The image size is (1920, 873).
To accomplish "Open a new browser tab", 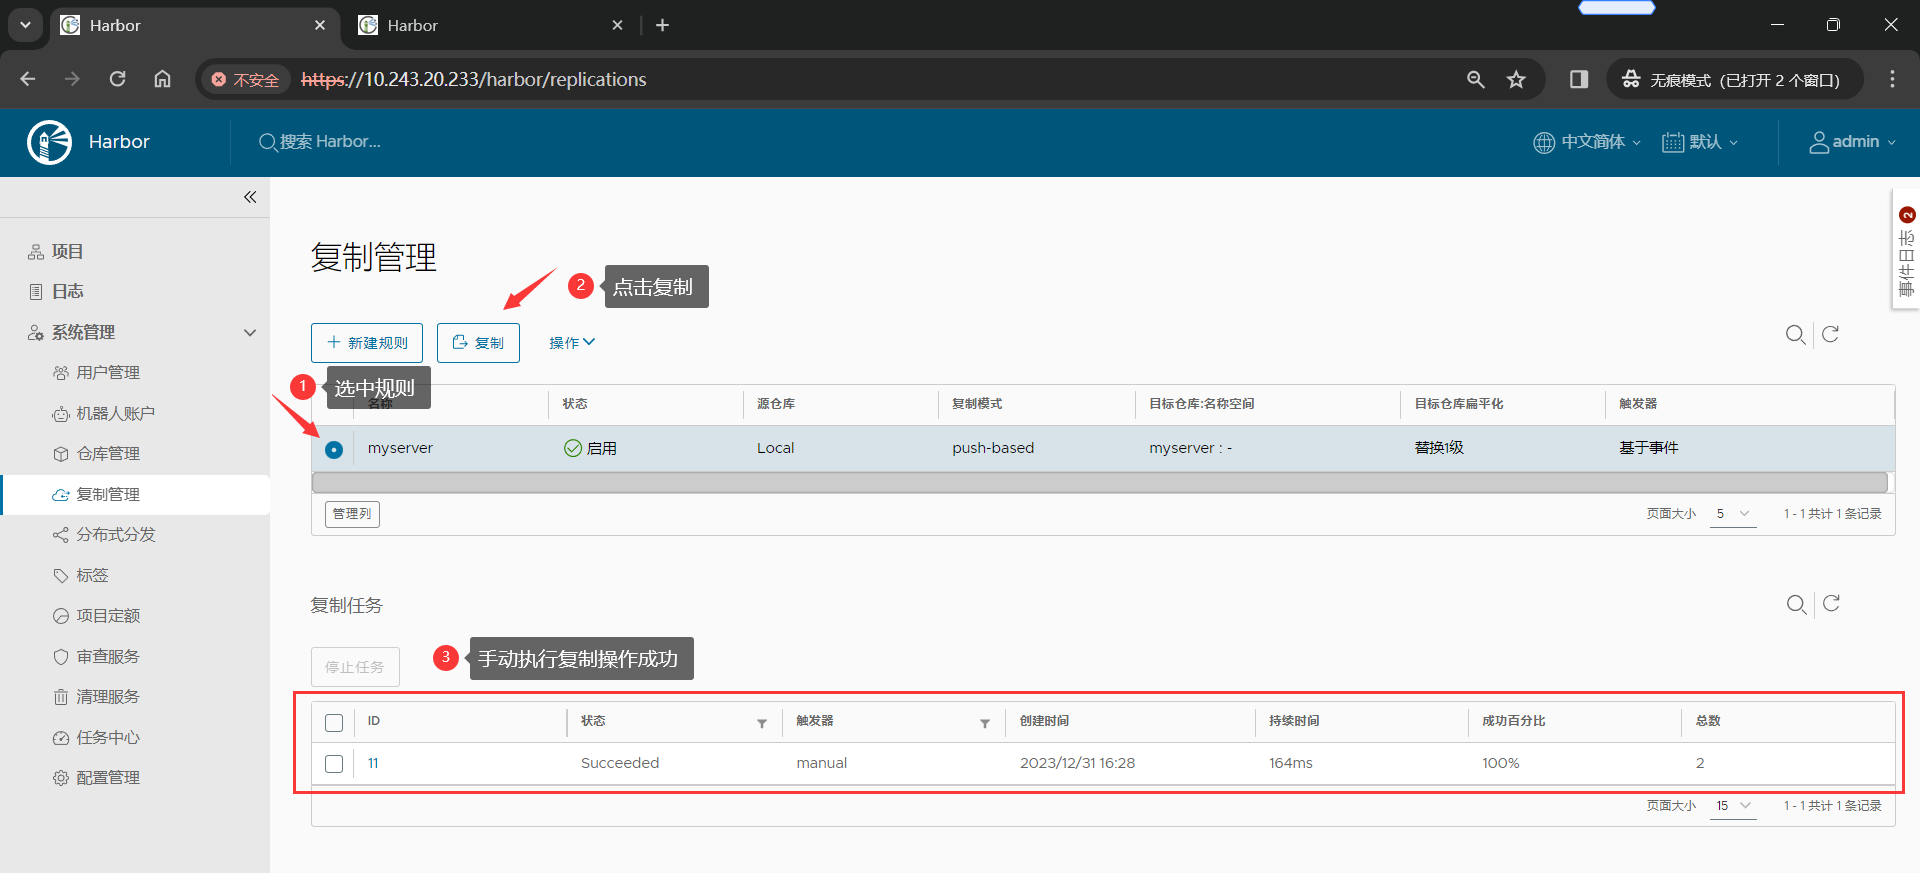I will point(662,25).
